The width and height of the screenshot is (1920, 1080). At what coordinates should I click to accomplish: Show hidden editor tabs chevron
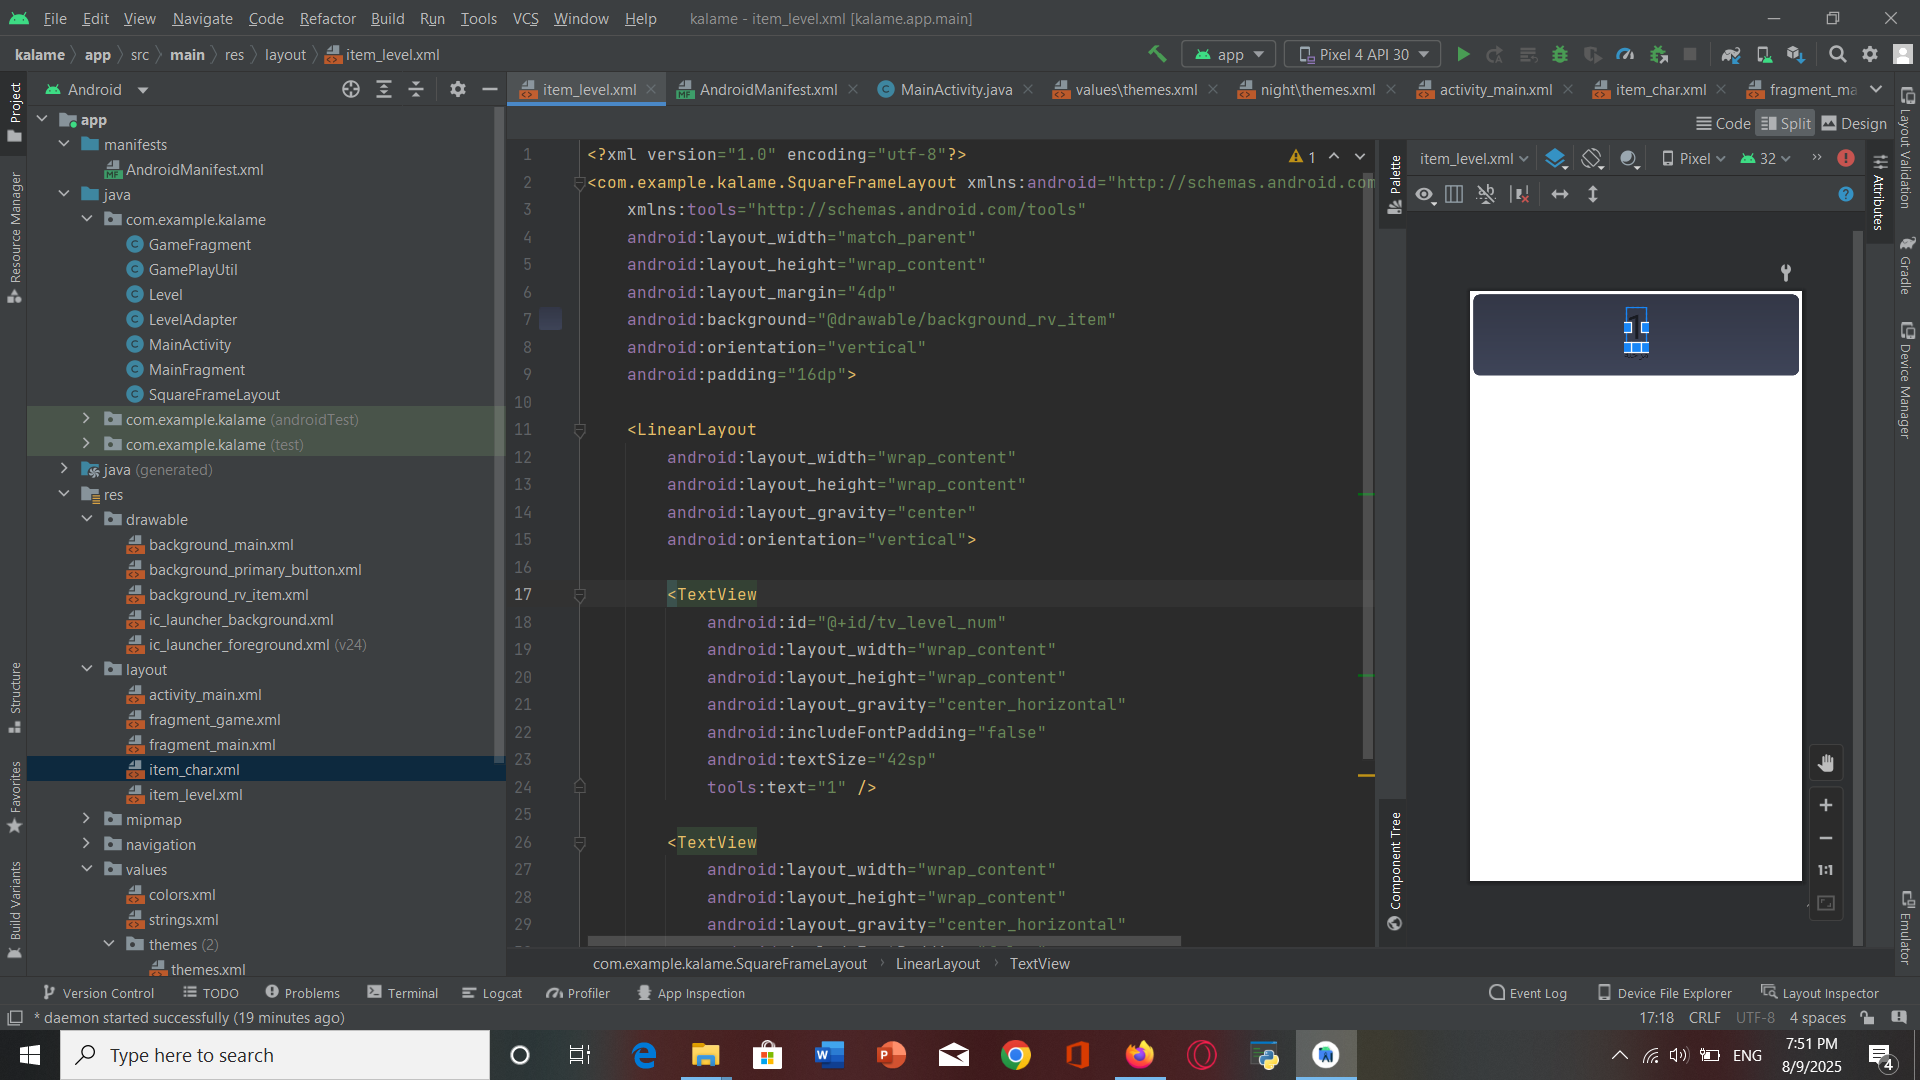(1876, 89)
